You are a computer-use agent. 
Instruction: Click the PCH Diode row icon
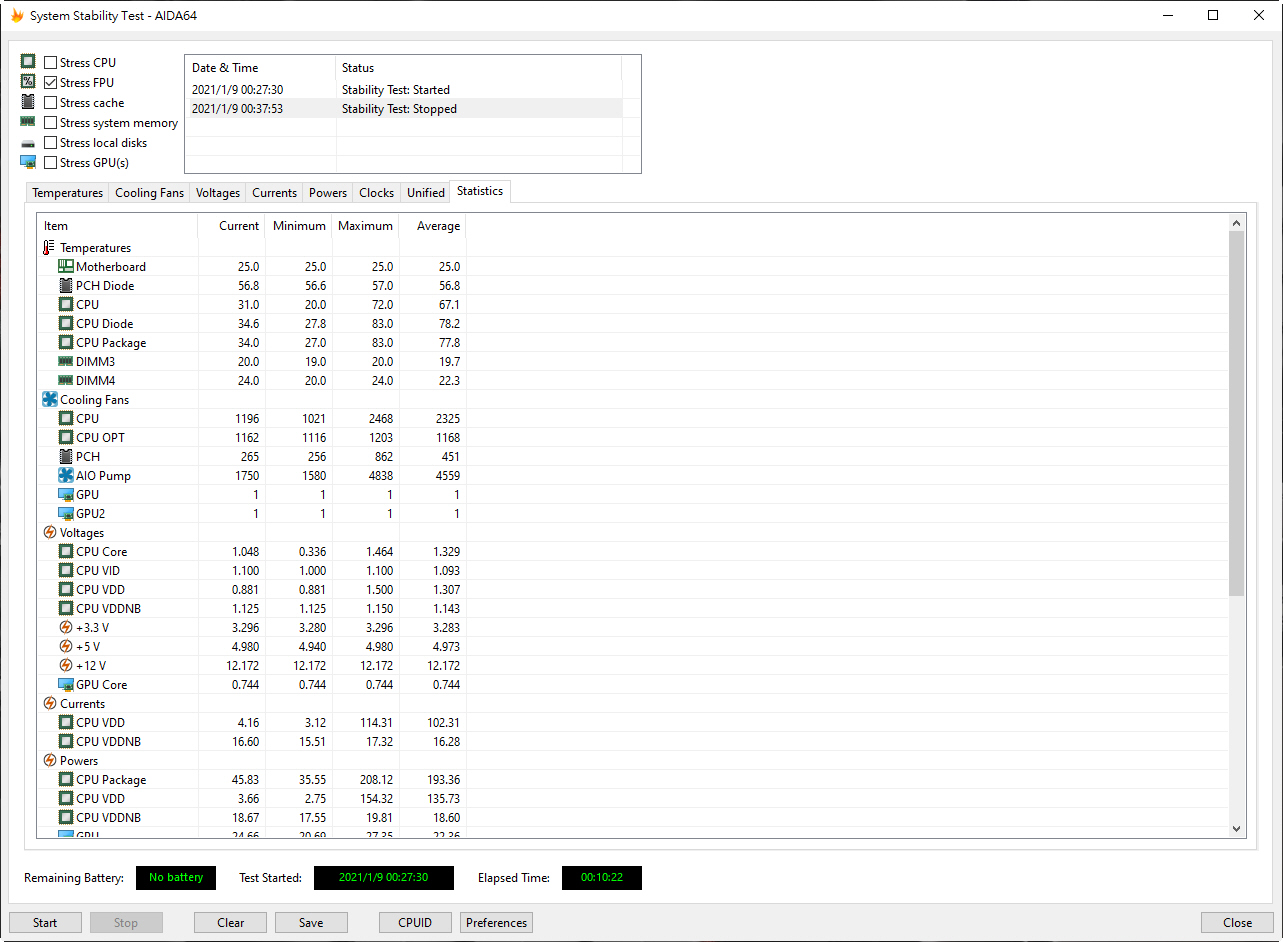pyautogui.click(x=66, y=285)
